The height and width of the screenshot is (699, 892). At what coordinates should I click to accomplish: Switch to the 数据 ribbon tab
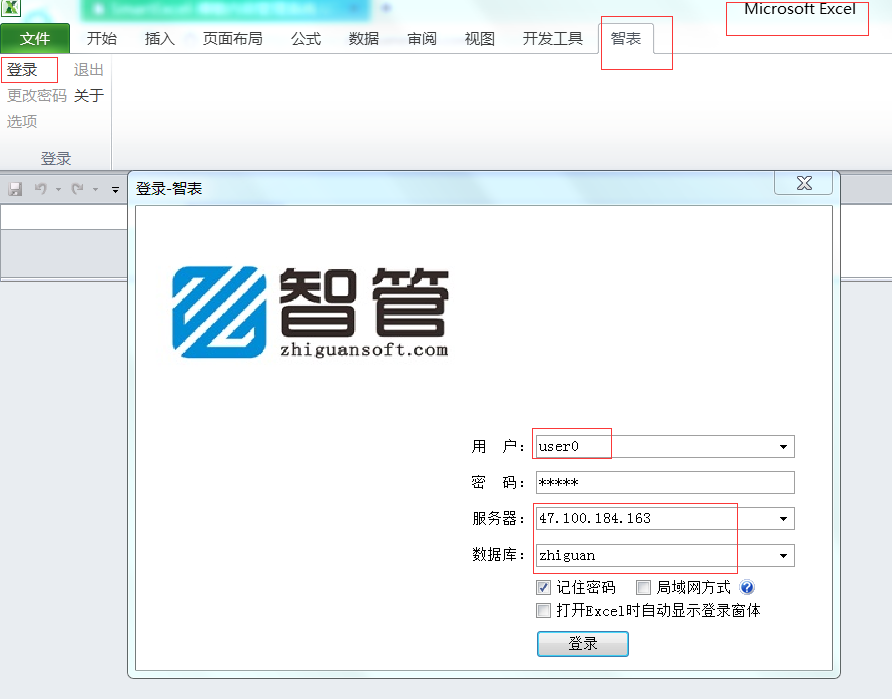pos(364,39)
